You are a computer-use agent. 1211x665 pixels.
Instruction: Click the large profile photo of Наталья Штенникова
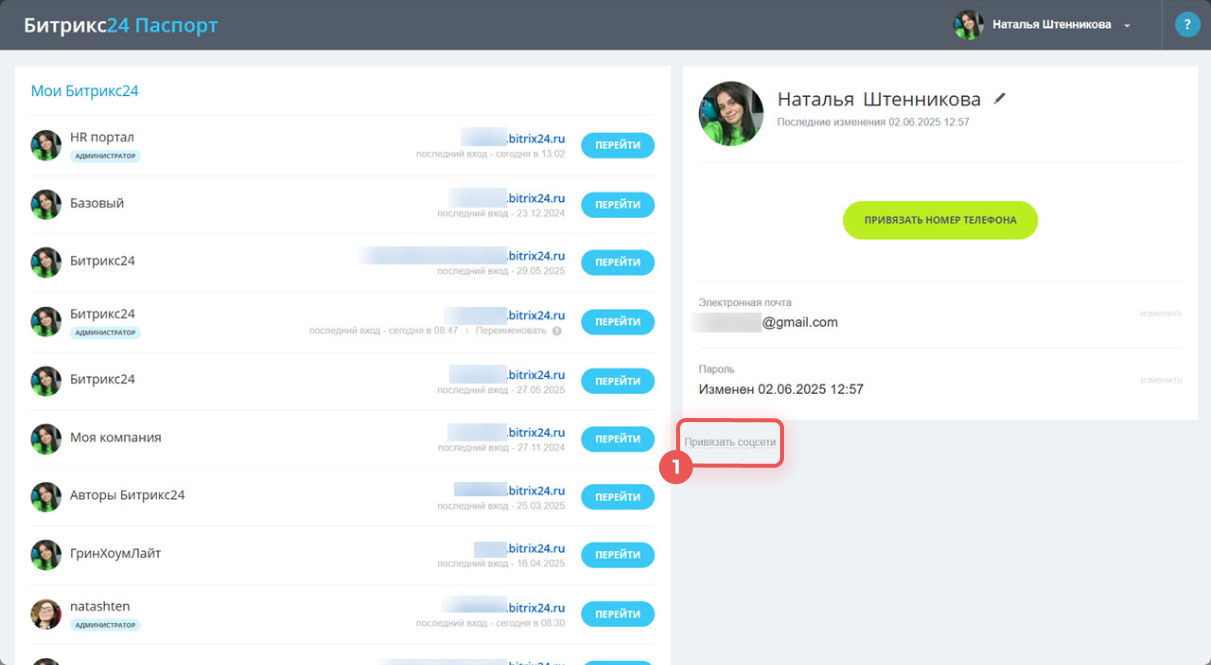click(731, 114)
